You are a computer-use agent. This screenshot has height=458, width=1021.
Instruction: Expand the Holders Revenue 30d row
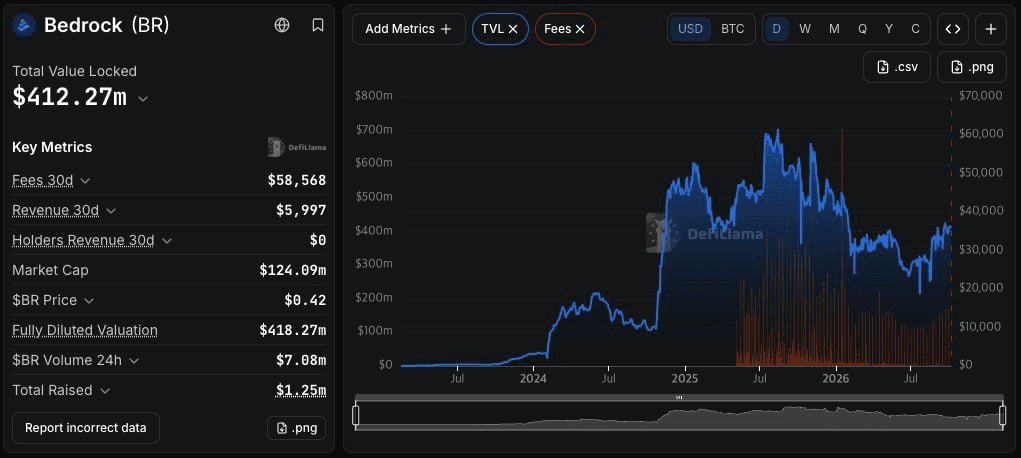(169, 240)
